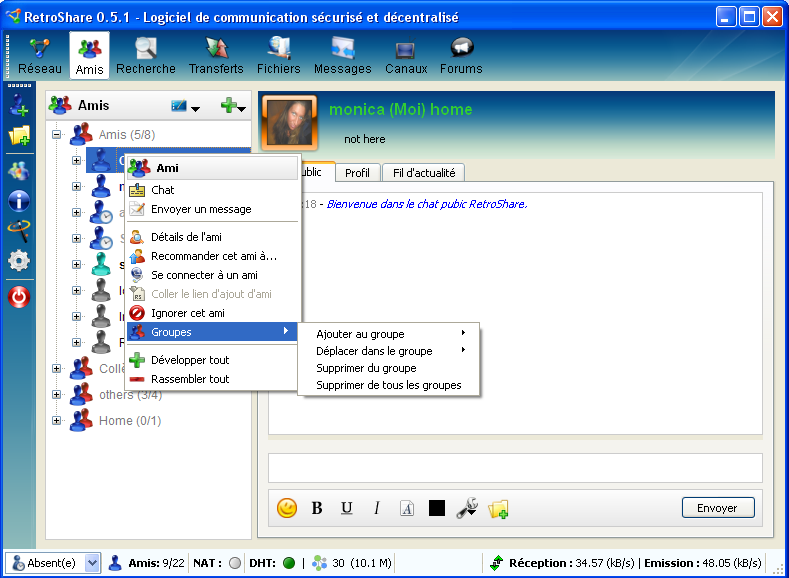The width and height of the screenshot is (789, 578).
Task: Click the green DHT status indicator
Action: point(289,563)
